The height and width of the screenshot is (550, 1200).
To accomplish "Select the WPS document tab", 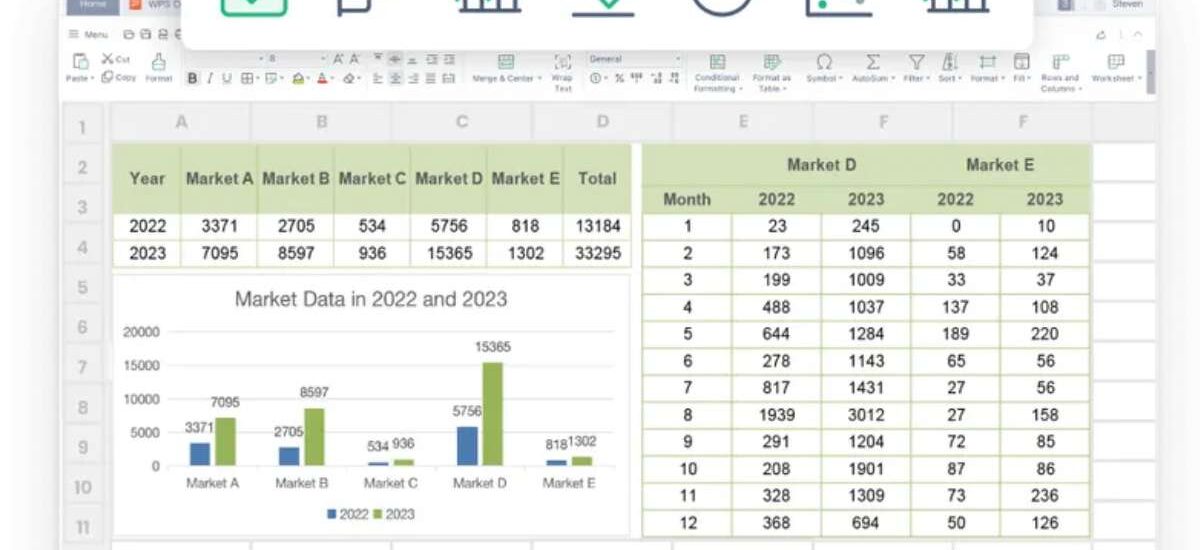I will click(154, 5).
